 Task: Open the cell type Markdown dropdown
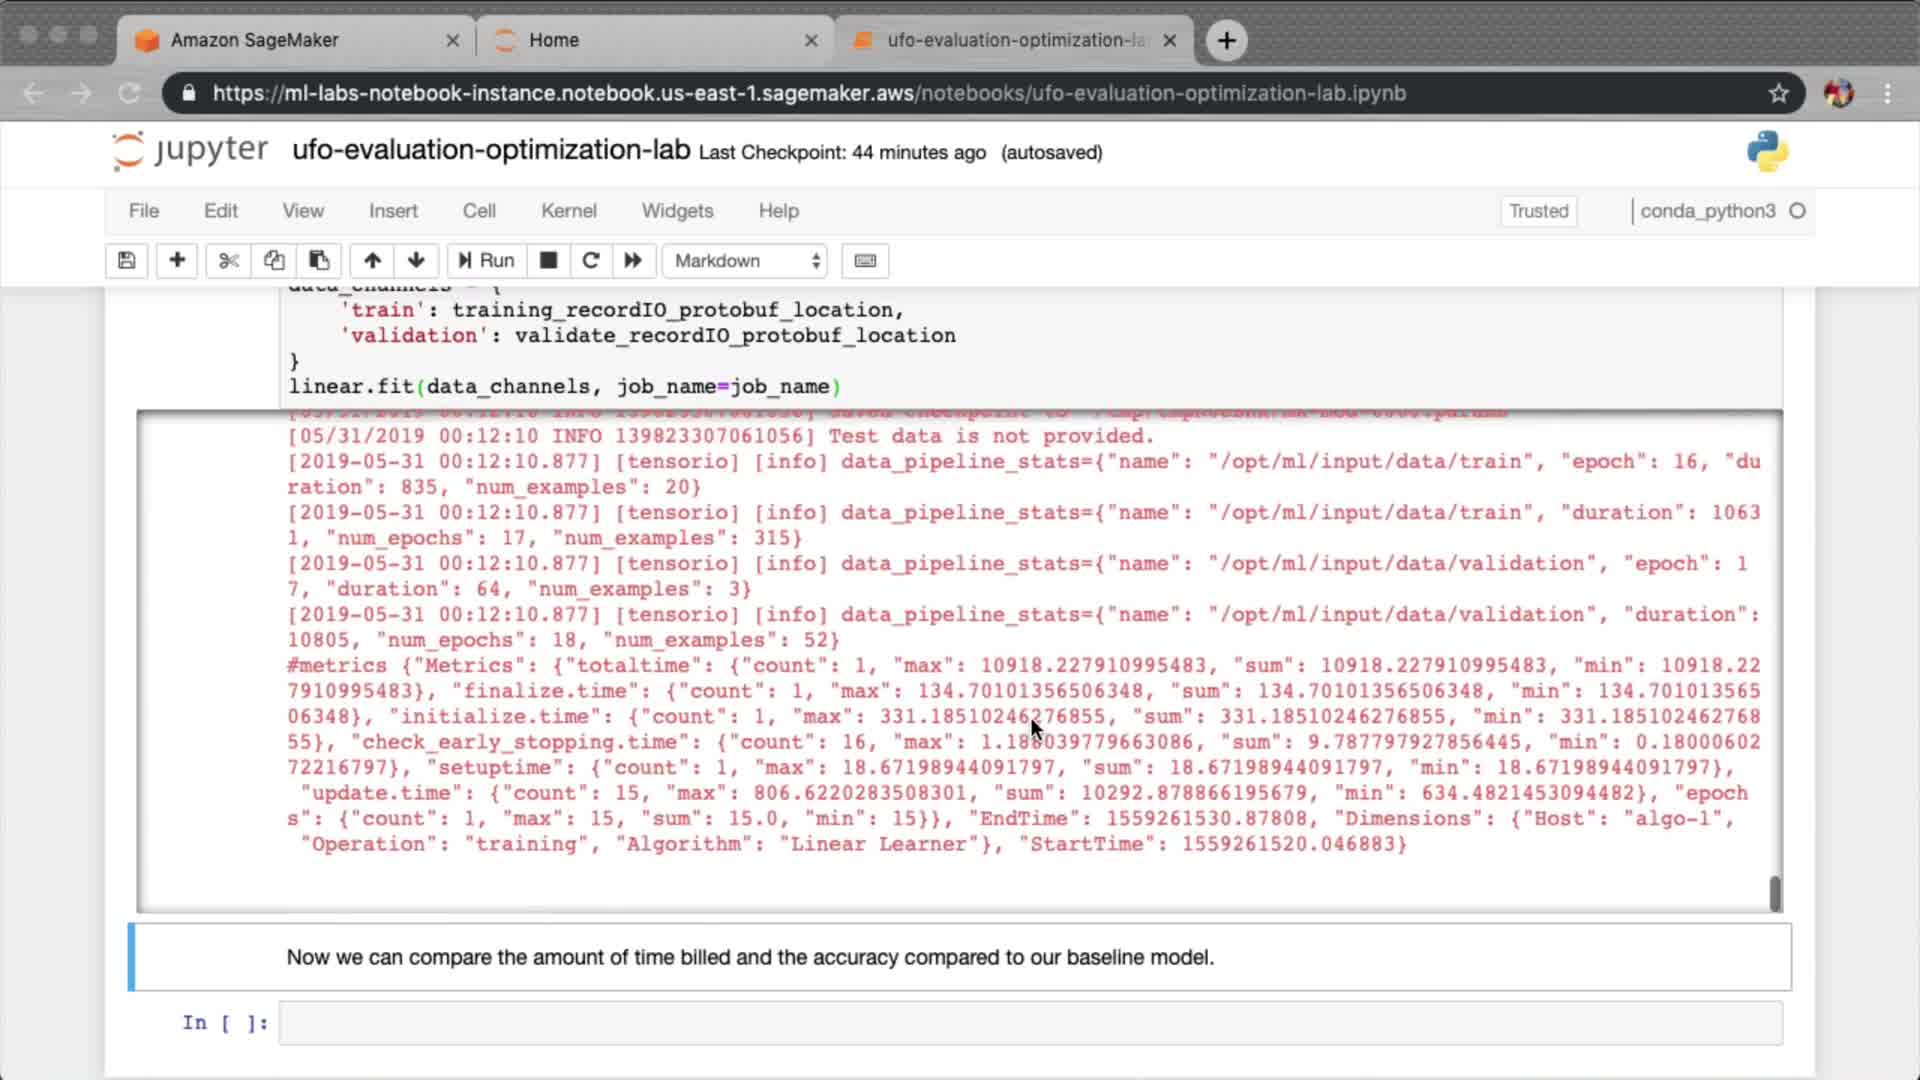point(746,261)
